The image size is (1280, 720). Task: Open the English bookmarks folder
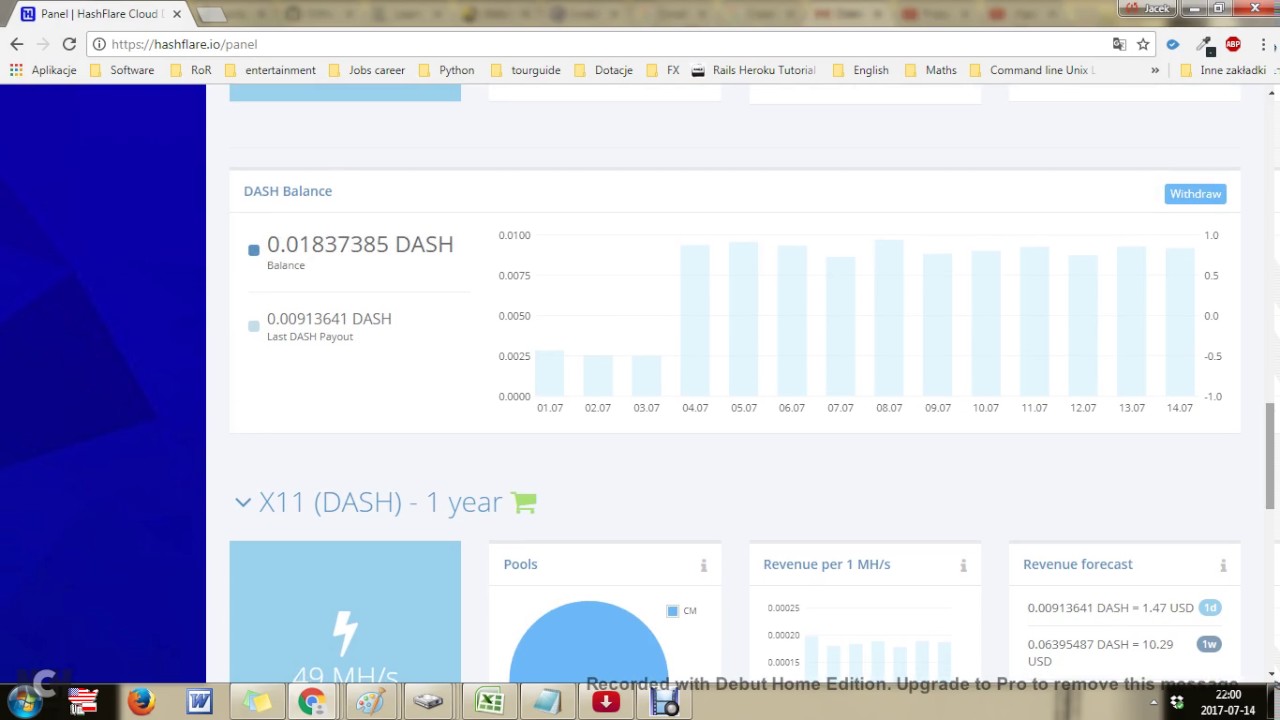[860, 70]
